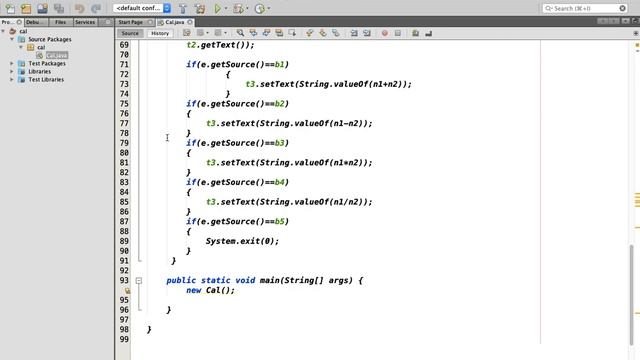
Task: Open the Profile Project dropdown arrow
Action: (269, 8)
